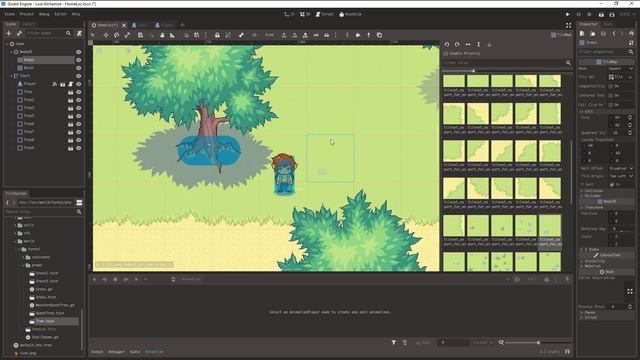This screenshot has width=640, height=360.
Task: Toggle distraction-free mode for viewport
Action: tap(569, 25)
